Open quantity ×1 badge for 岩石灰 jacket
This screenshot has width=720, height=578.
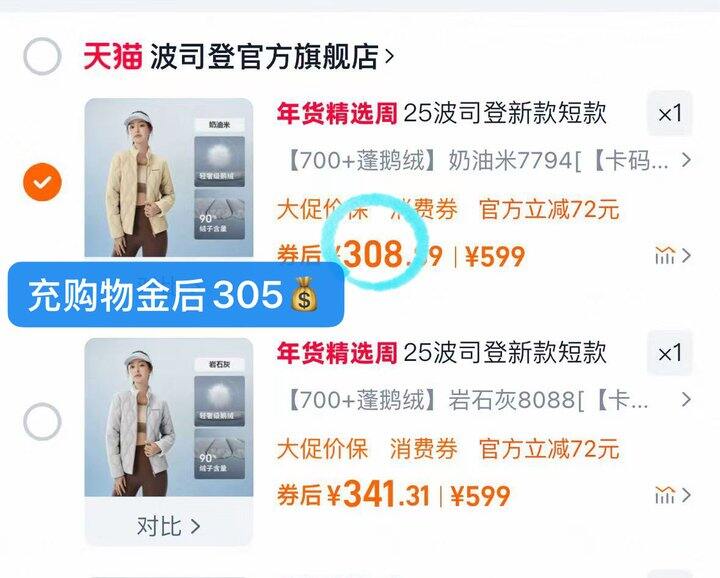pyautogui.click(x=669, y=353)
